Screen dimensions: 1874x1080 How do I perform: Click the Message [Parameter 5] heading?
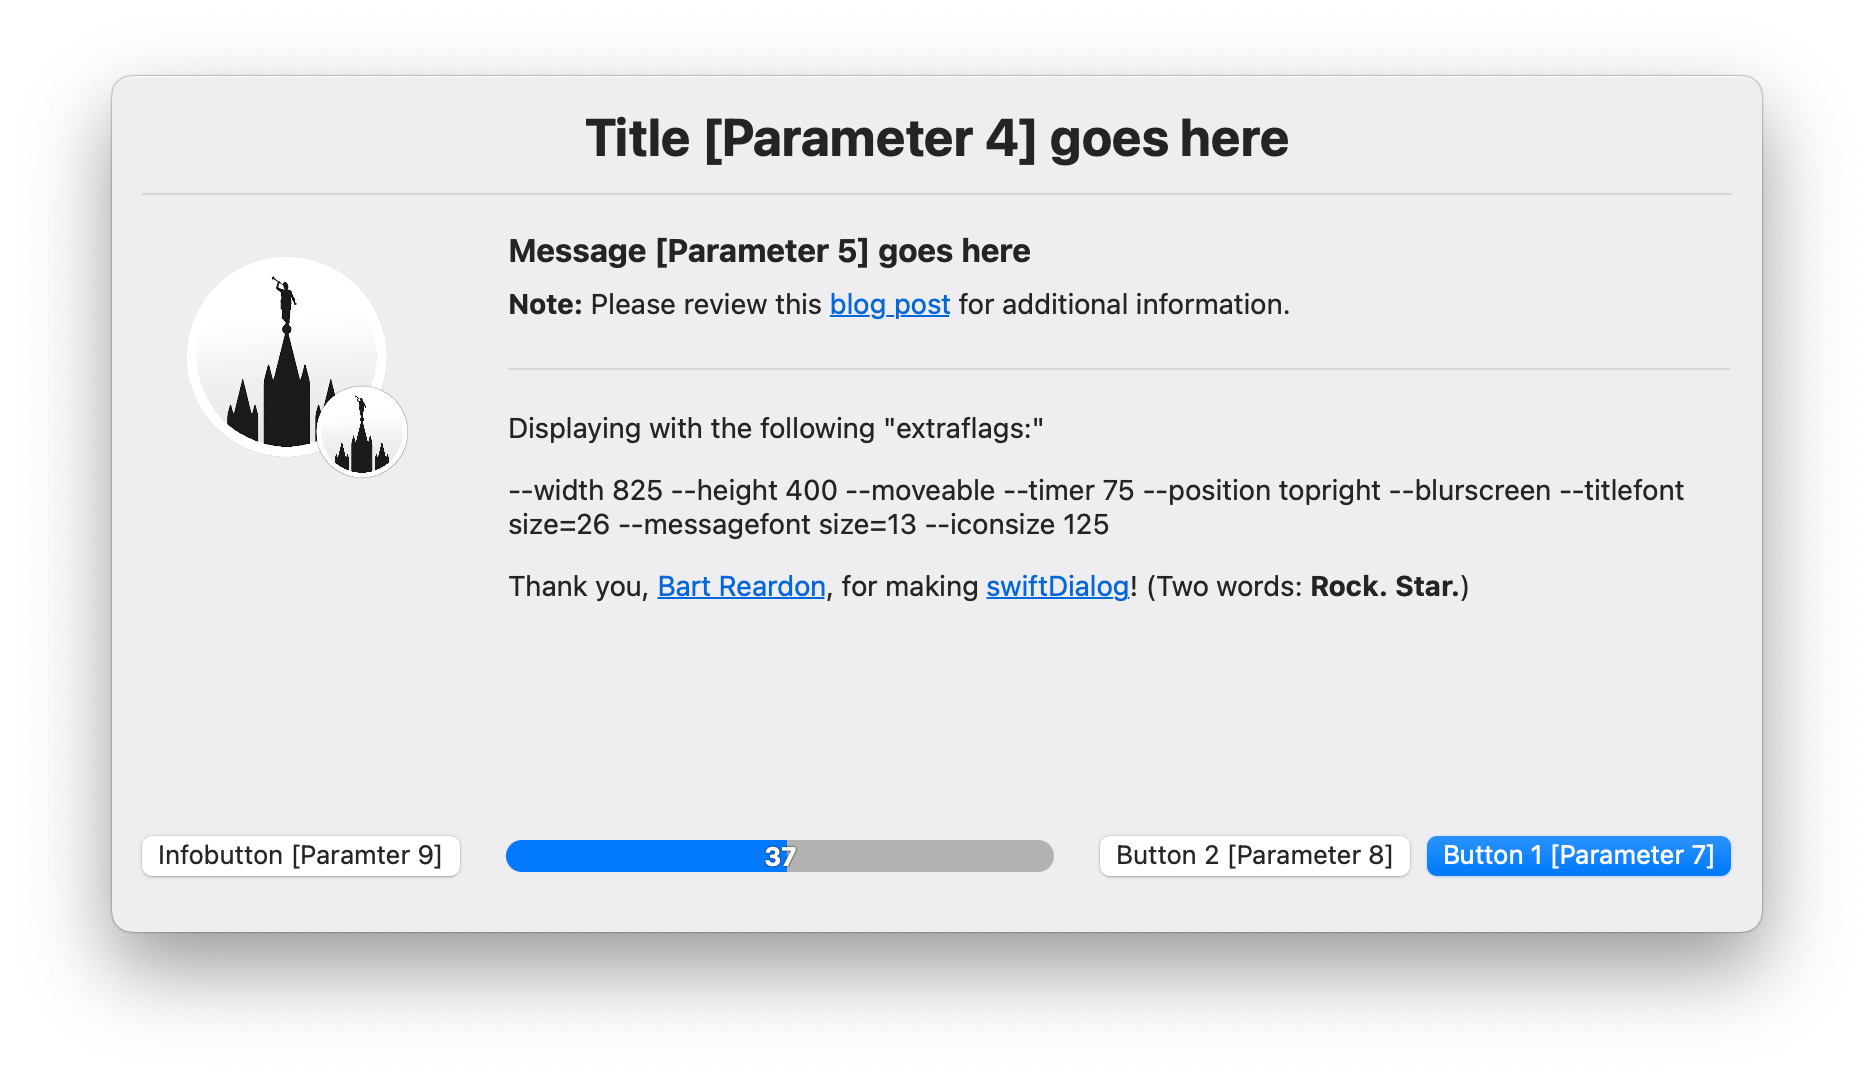[x=769, y=251]
